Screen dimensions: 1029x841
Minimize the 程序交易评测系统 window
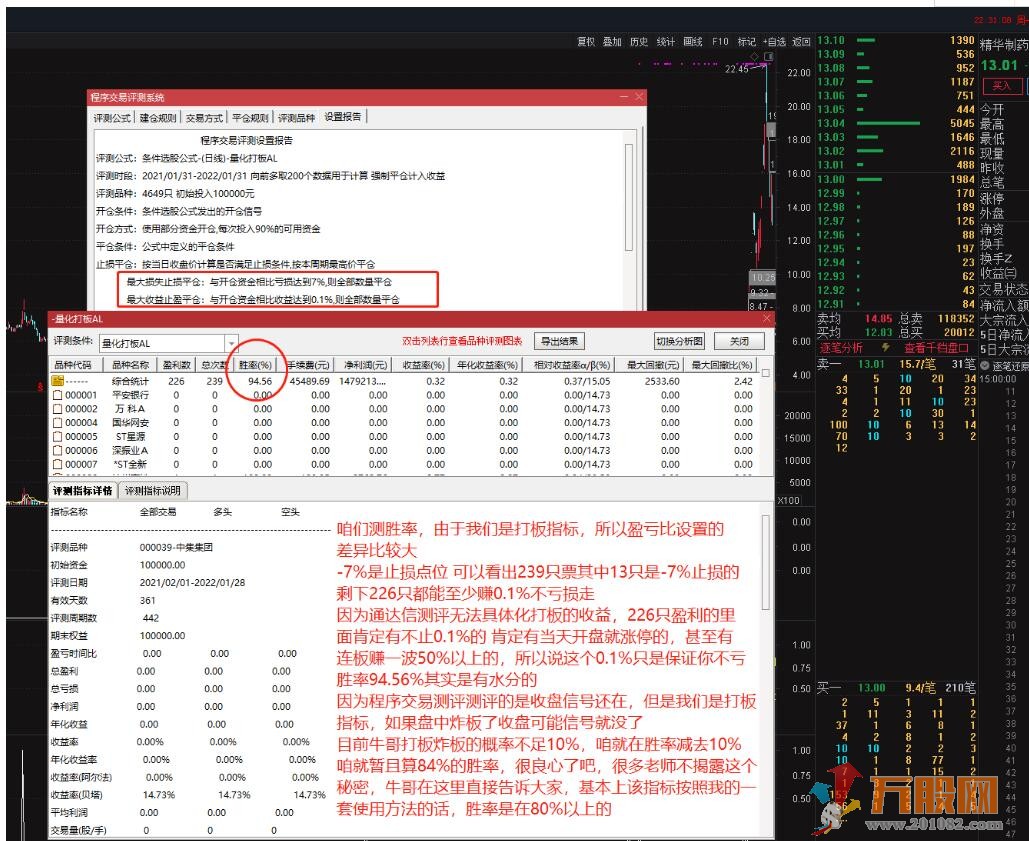[x=623, y=96]
